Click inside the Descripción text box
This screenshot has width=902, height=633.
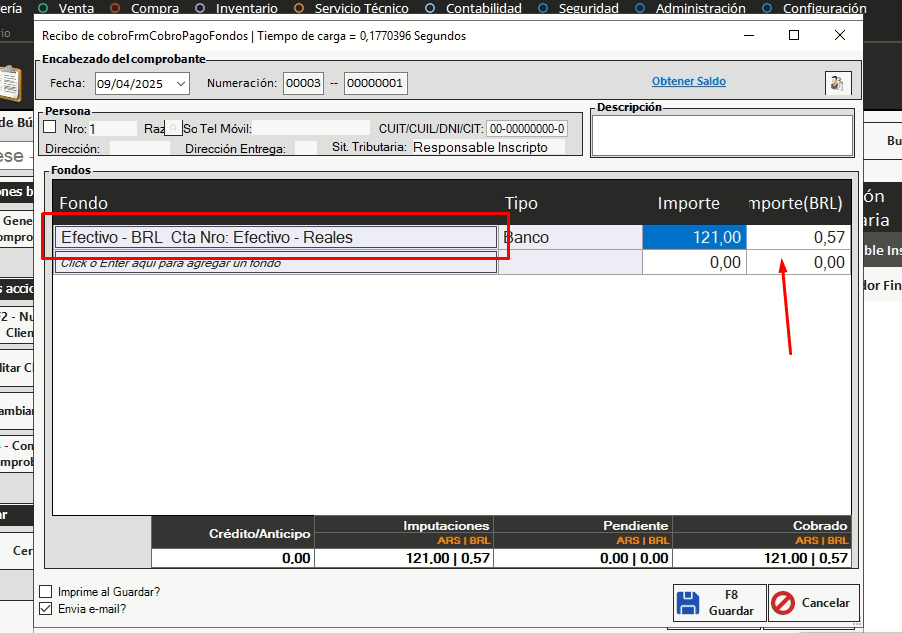tap(721, 136)
